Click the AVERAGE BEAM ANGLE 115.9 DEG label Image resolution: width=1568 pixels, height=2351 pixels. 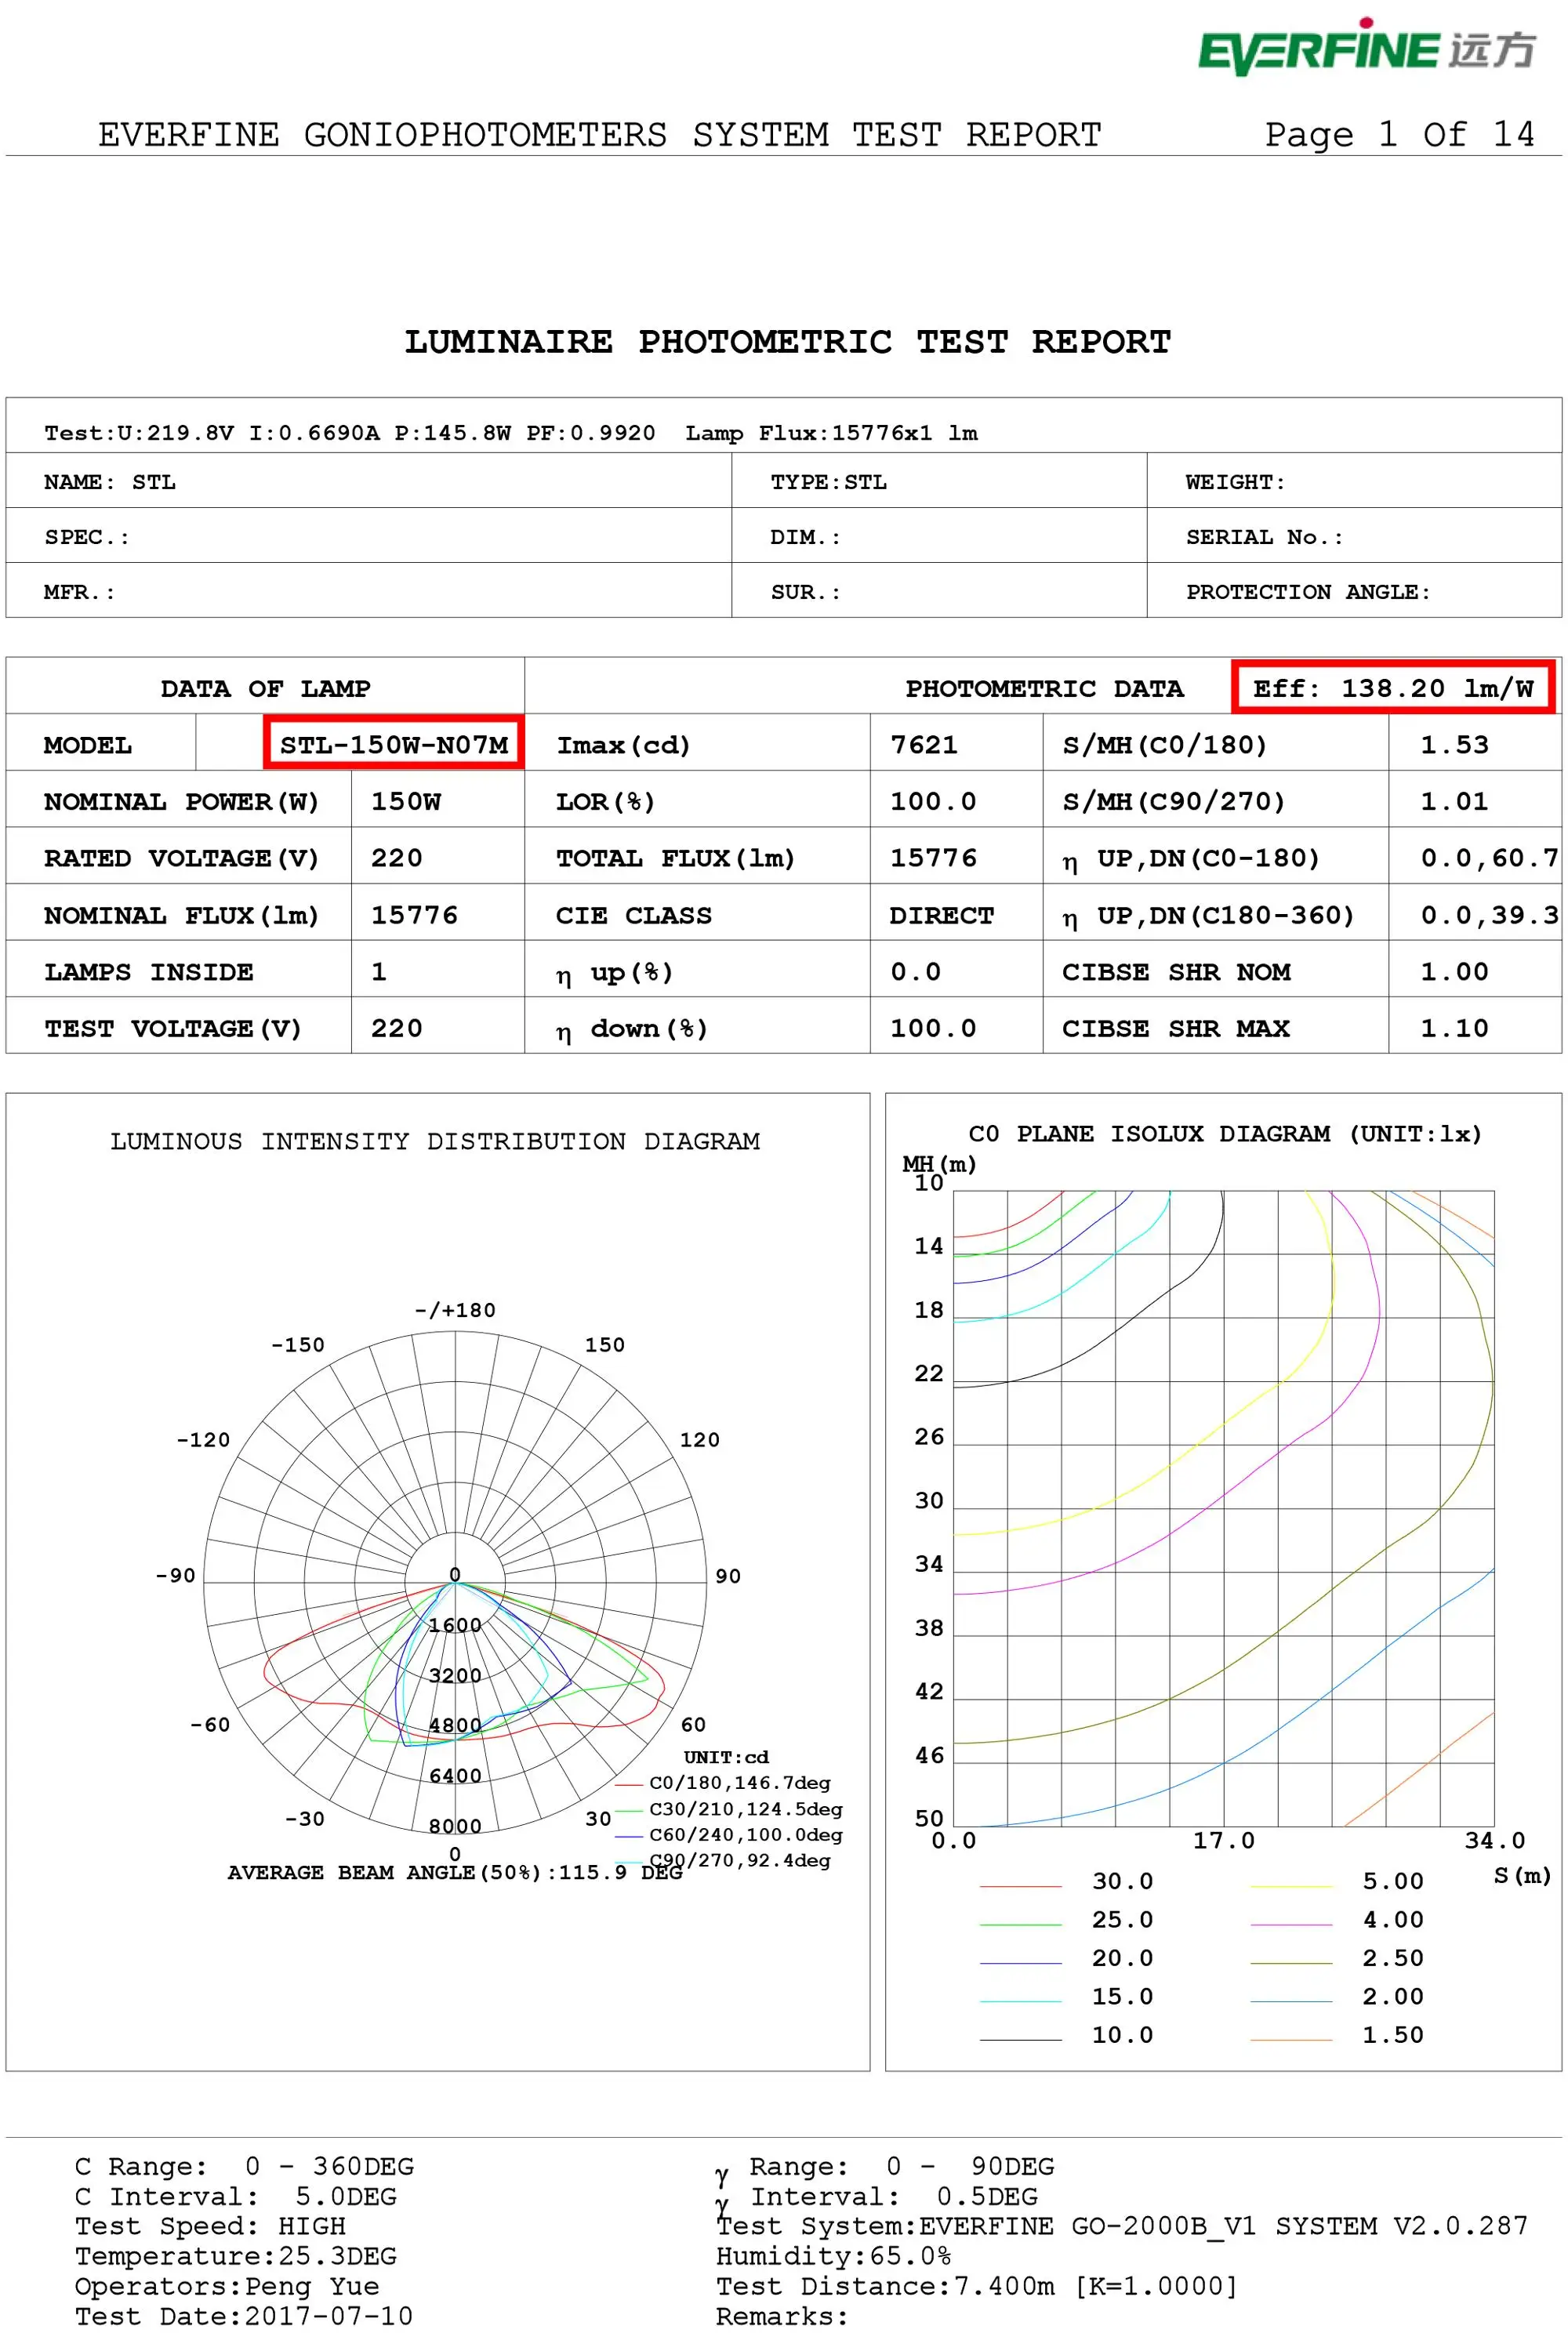(455, 1873)
